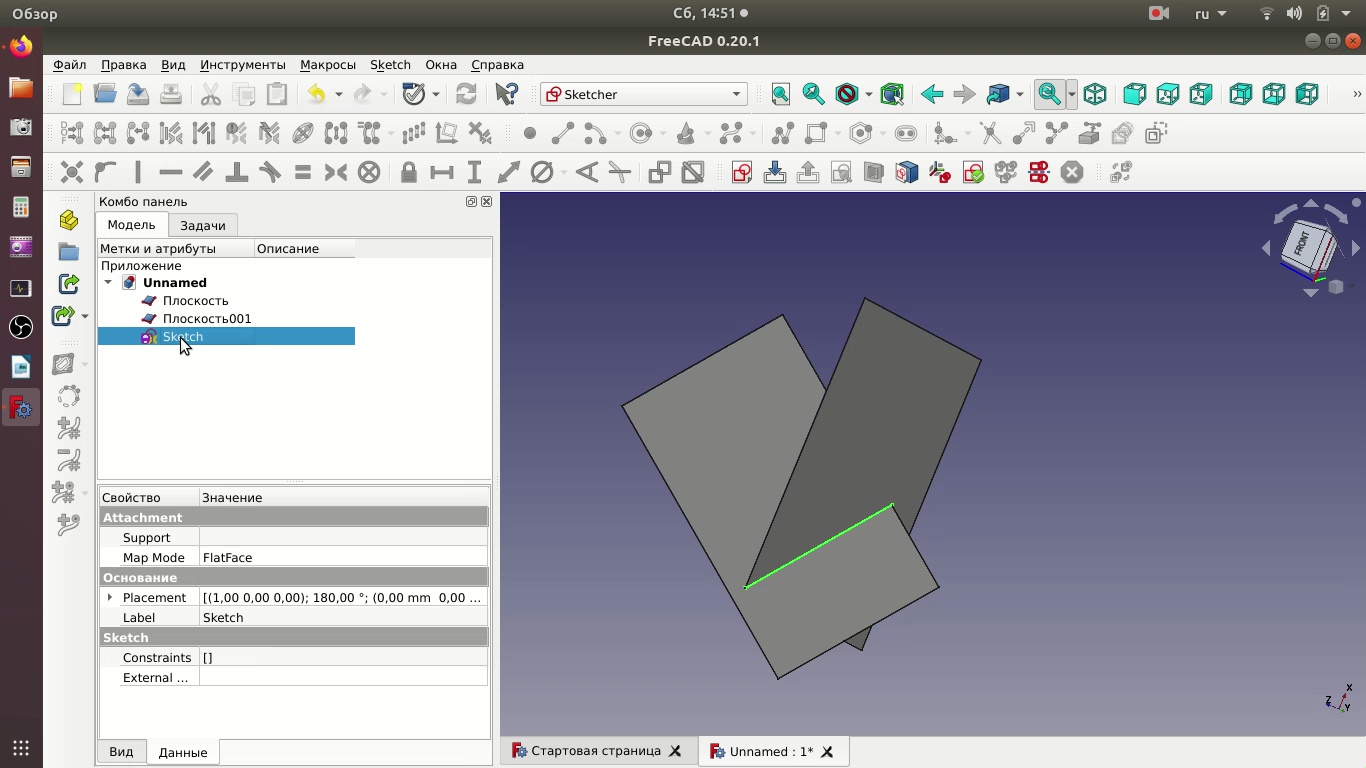
Task: Create a new document with toolbar icon
Action: click(72, 94)
